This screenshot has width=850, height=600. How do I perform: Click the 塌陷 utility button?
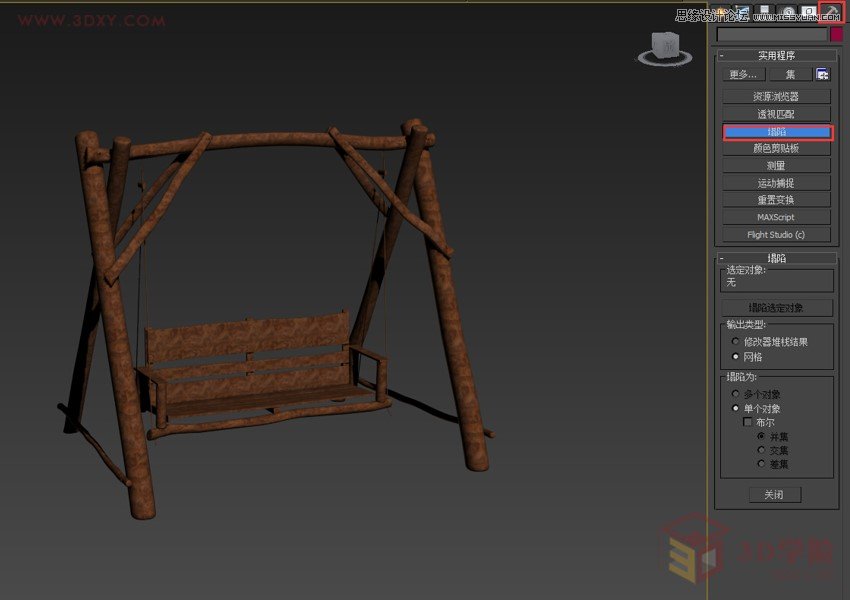click(x=777, y=132)
